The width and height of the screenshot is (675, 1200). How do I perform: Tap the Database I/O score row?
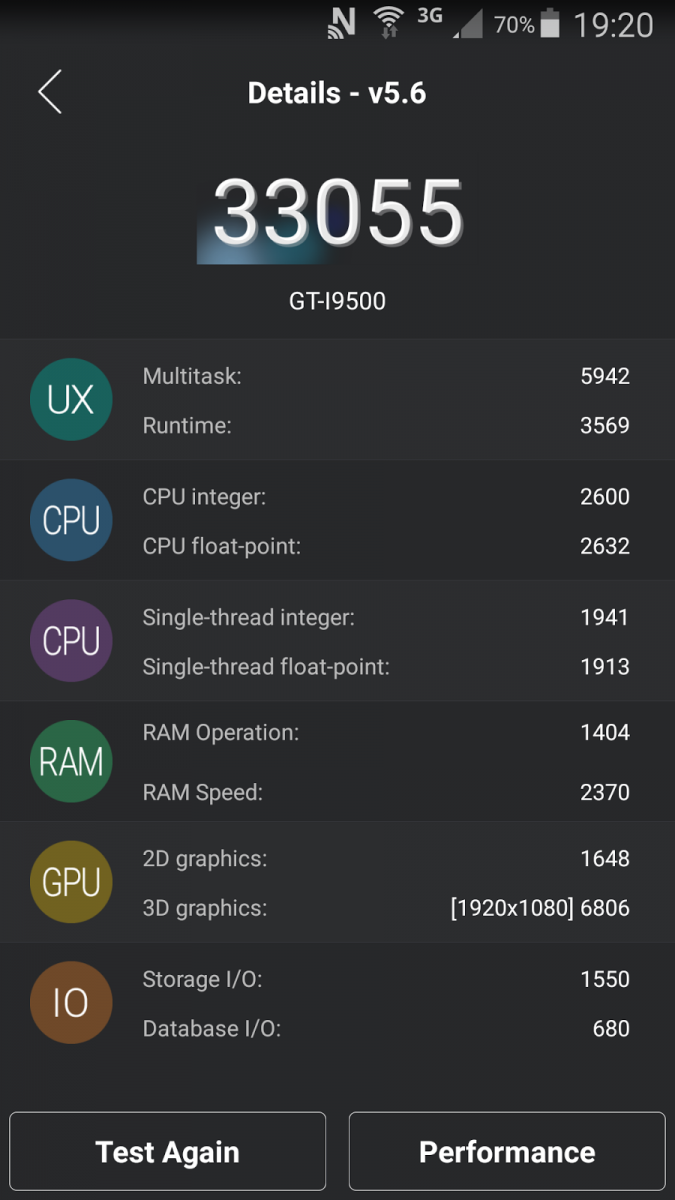386,1028
